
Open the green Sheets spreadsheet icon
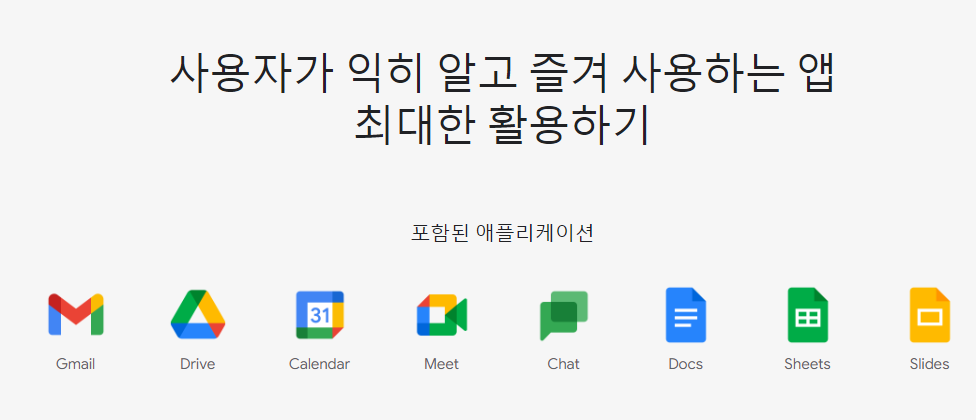click(x=808, y=315)
